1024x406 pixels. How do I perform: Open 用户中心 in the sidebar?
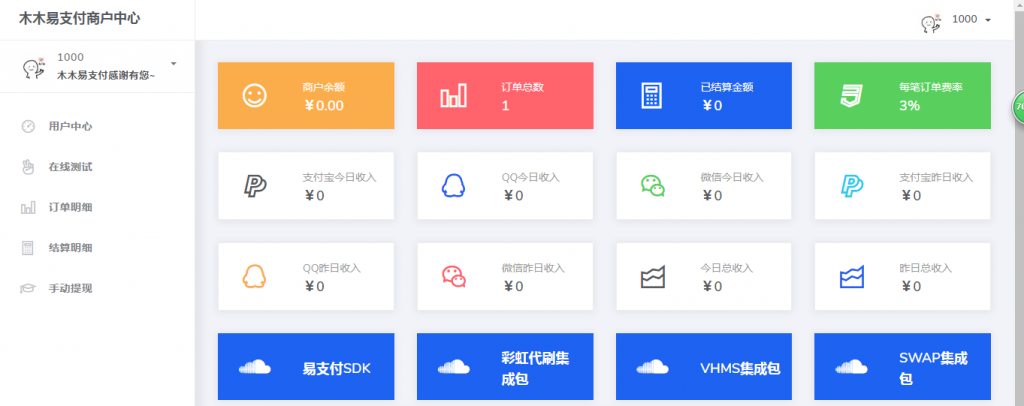(70, 126)
